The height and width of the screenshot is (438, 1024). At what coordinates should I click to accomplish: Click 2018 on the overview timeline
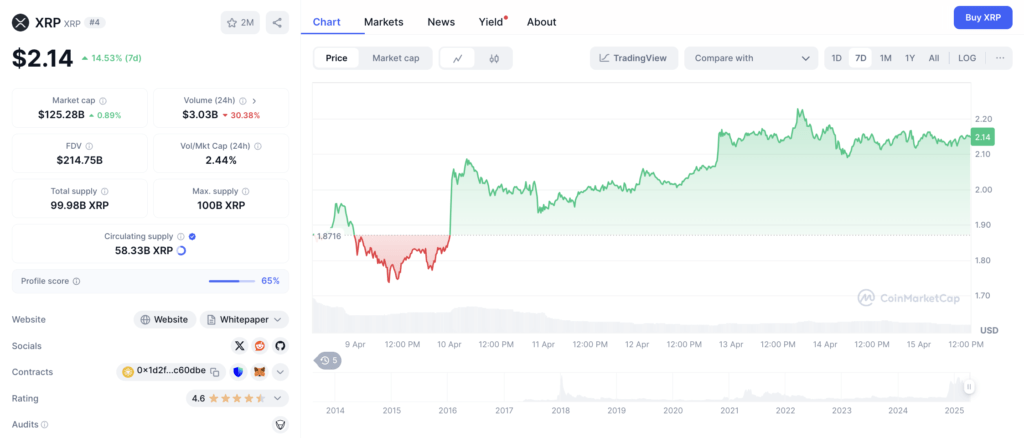[x=560, y=411]
